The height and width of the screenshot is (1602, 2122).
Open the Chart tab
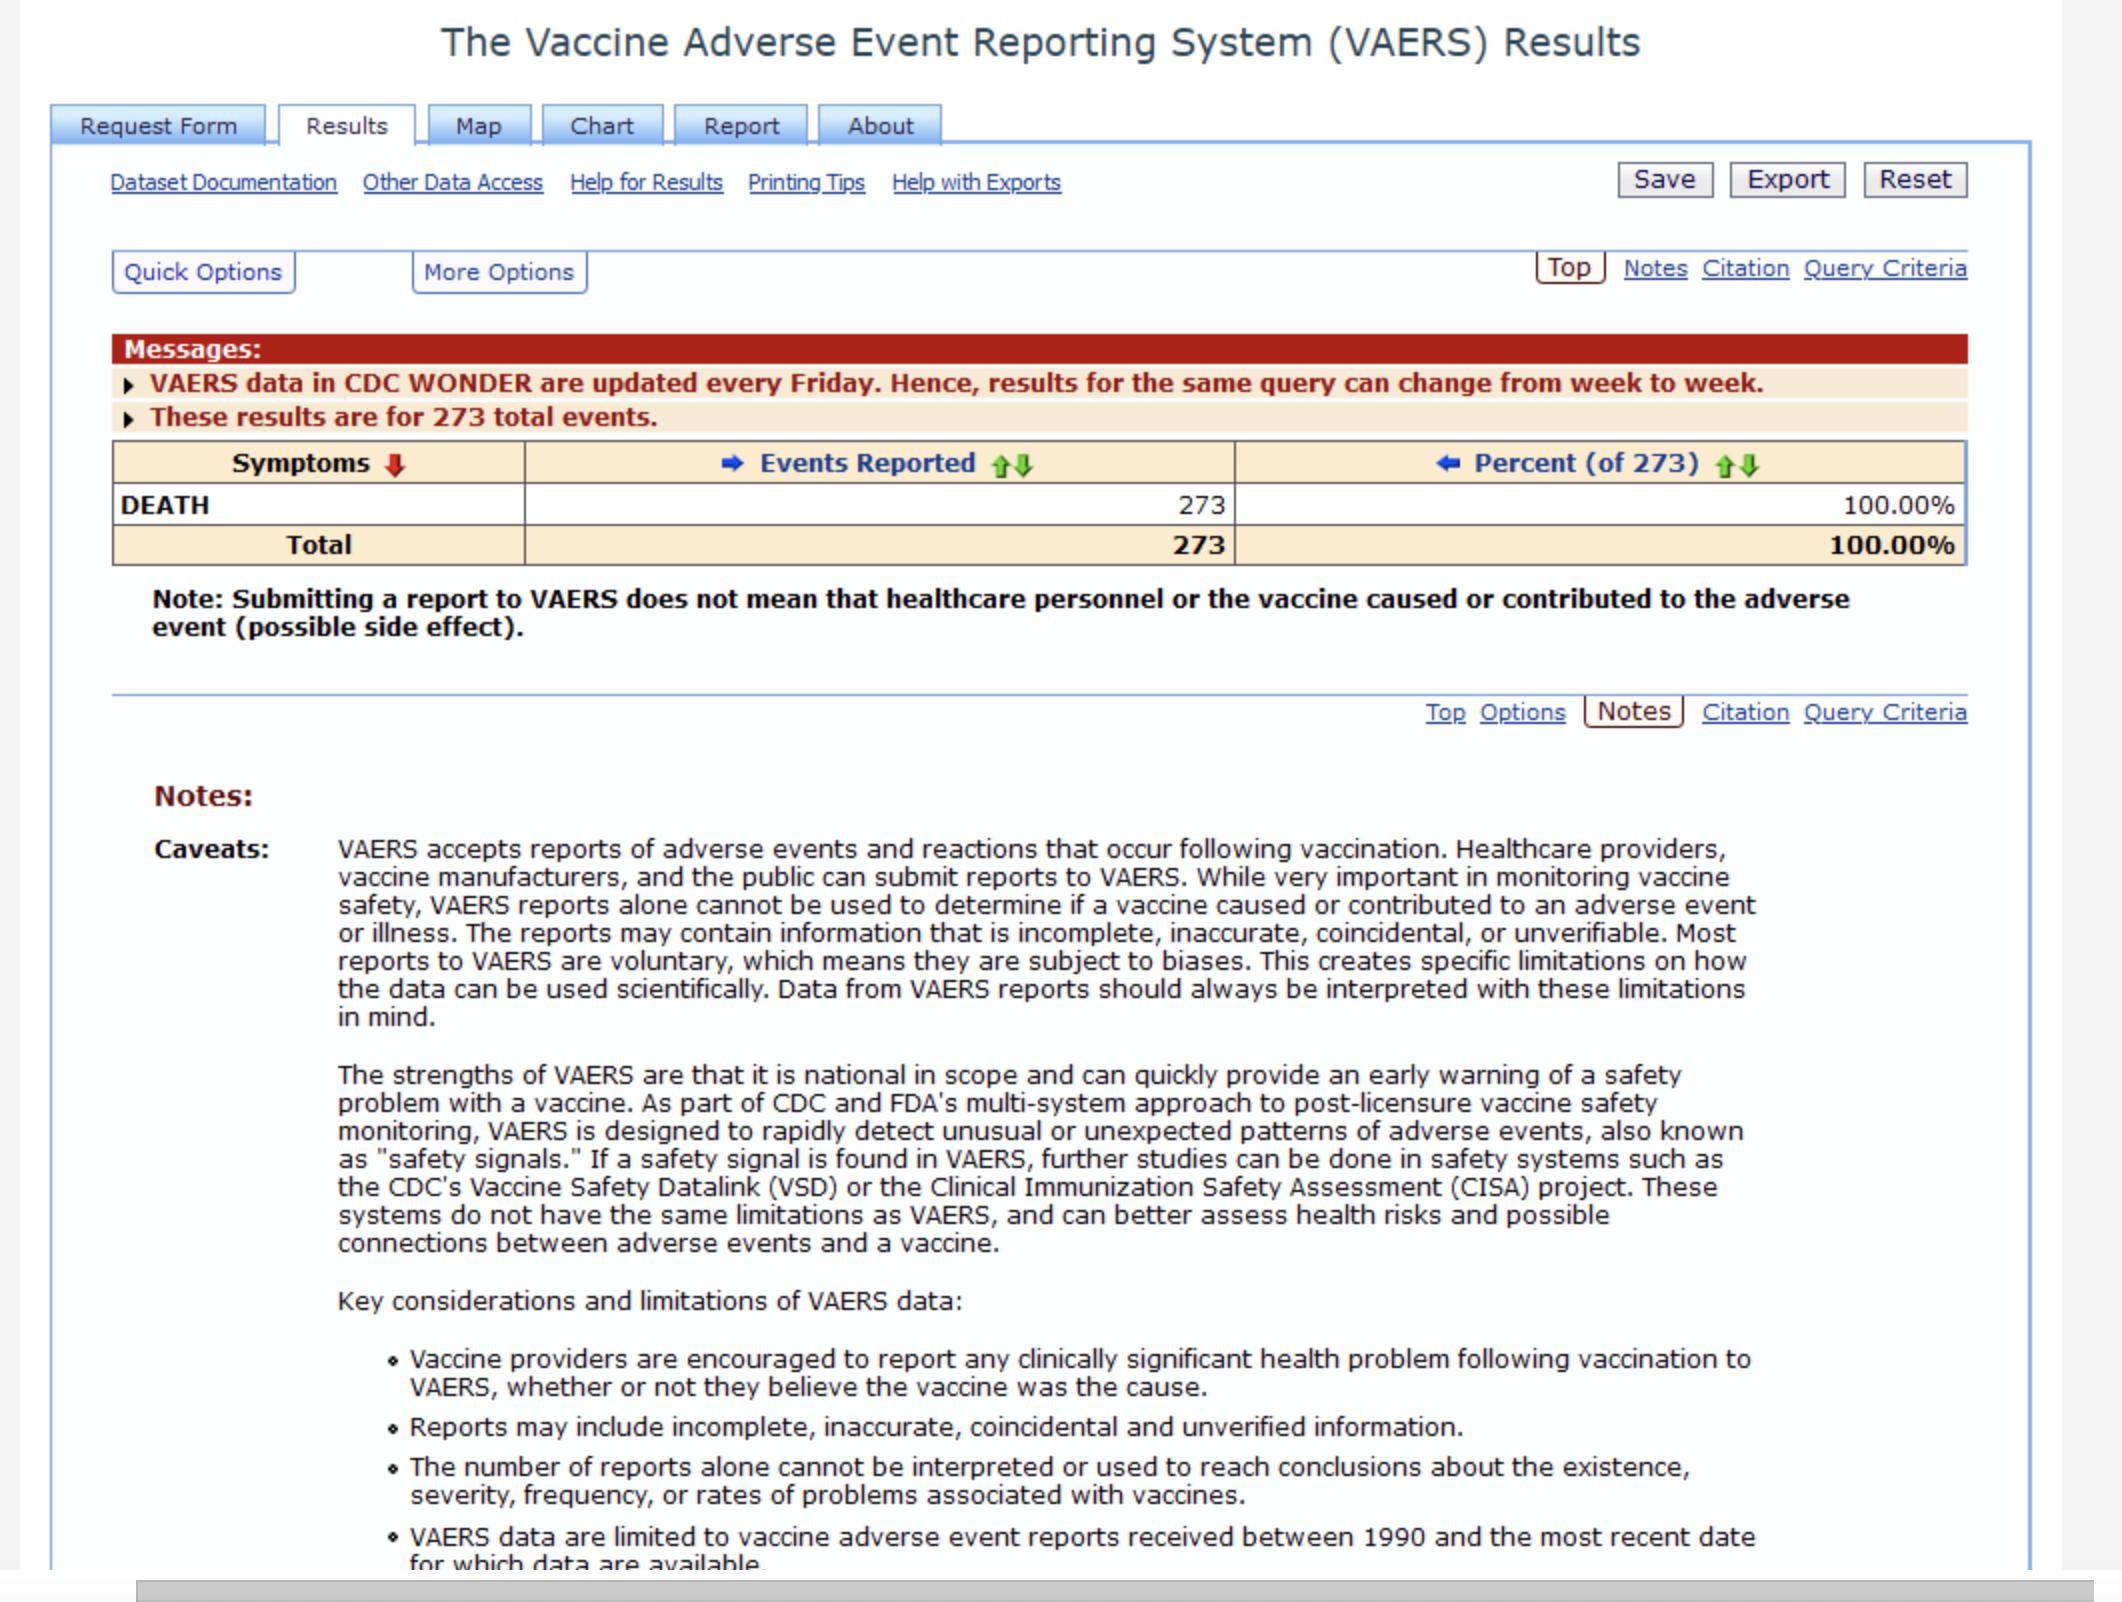(602, 126)
